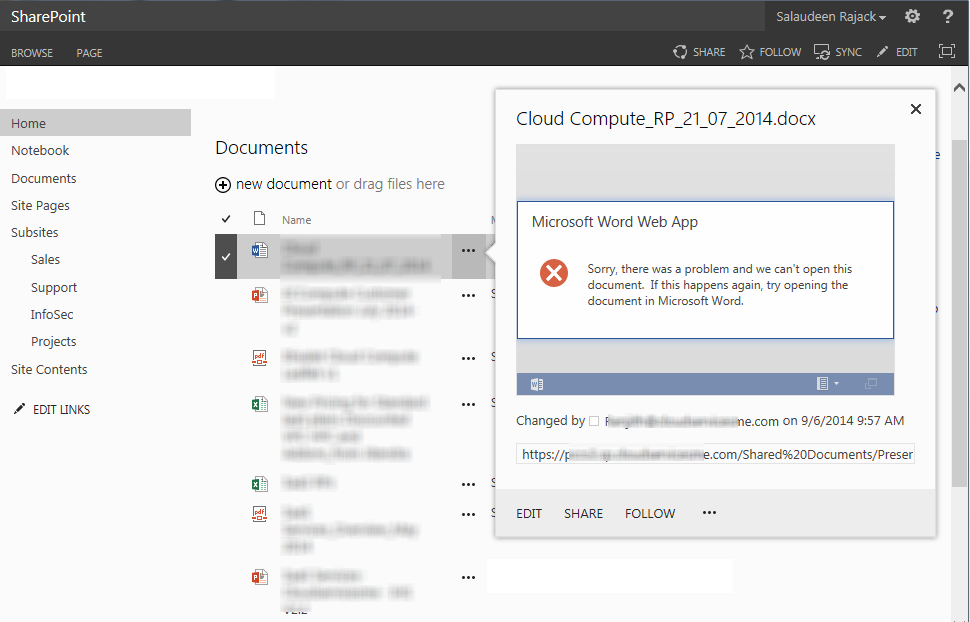The height and width of the screenshot is (622, 970).
Task: Add a new document with the plus icon
Action: (223, 184)
